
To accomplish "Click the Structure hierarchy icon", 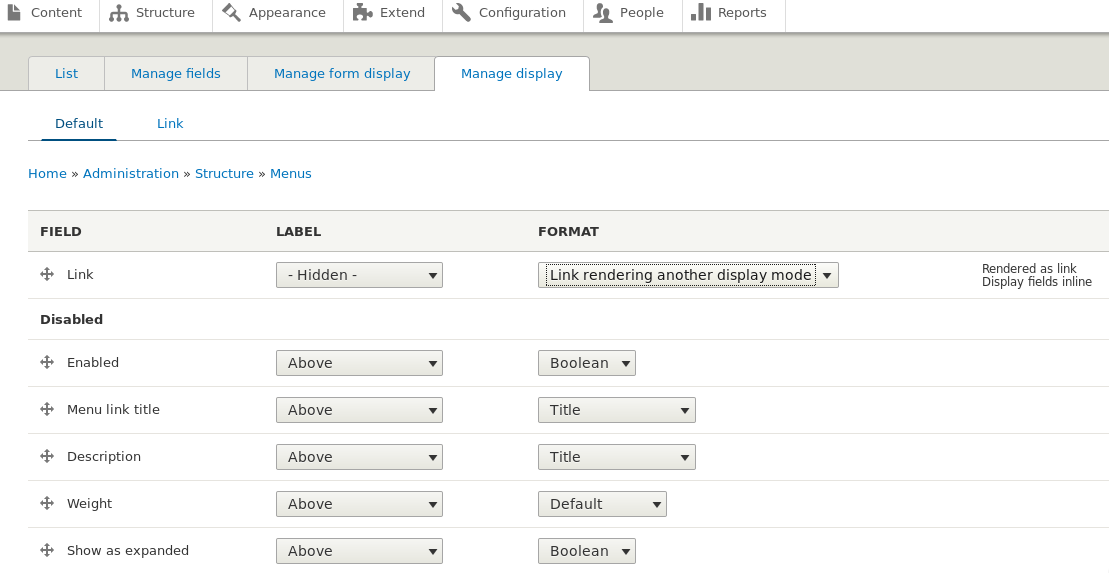I will [x=119, y=13].
